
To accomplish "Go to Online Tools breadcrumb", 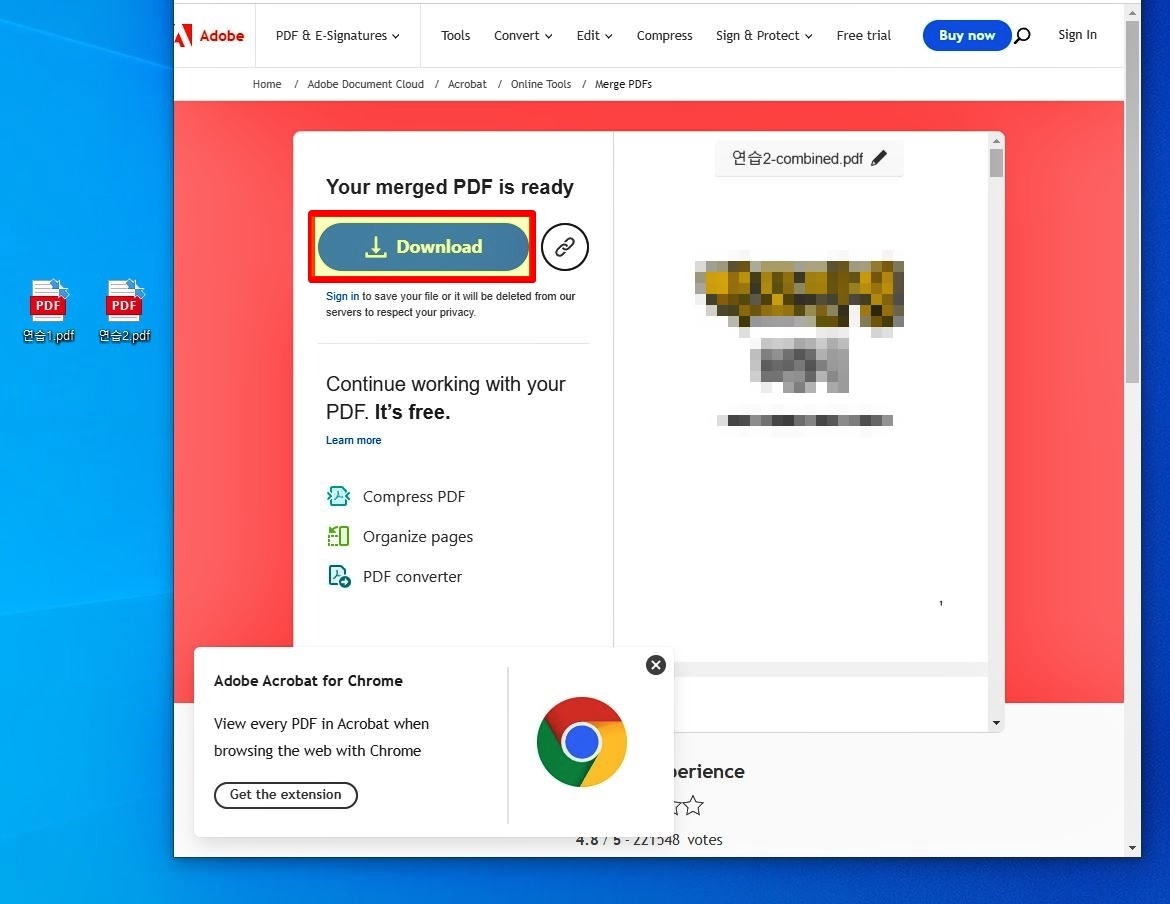I will click(541, 84).
